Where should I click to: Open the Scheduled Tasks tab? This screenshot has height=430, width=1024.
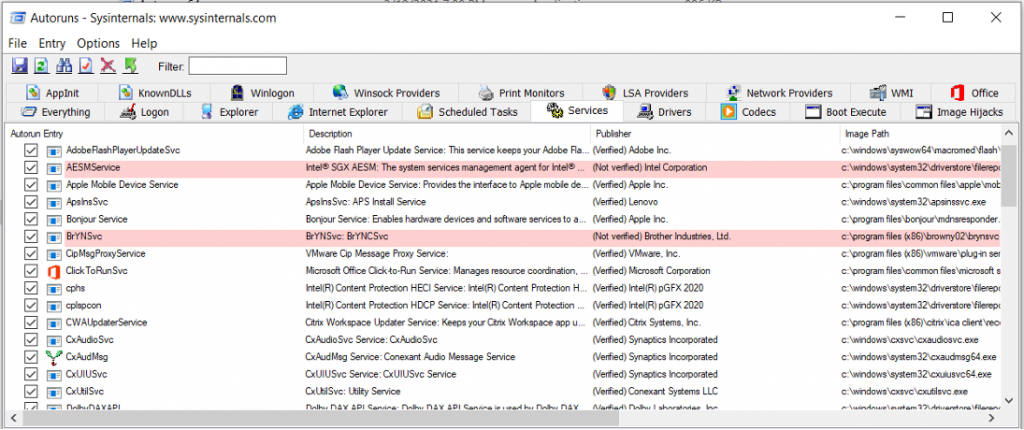[468, 112]
